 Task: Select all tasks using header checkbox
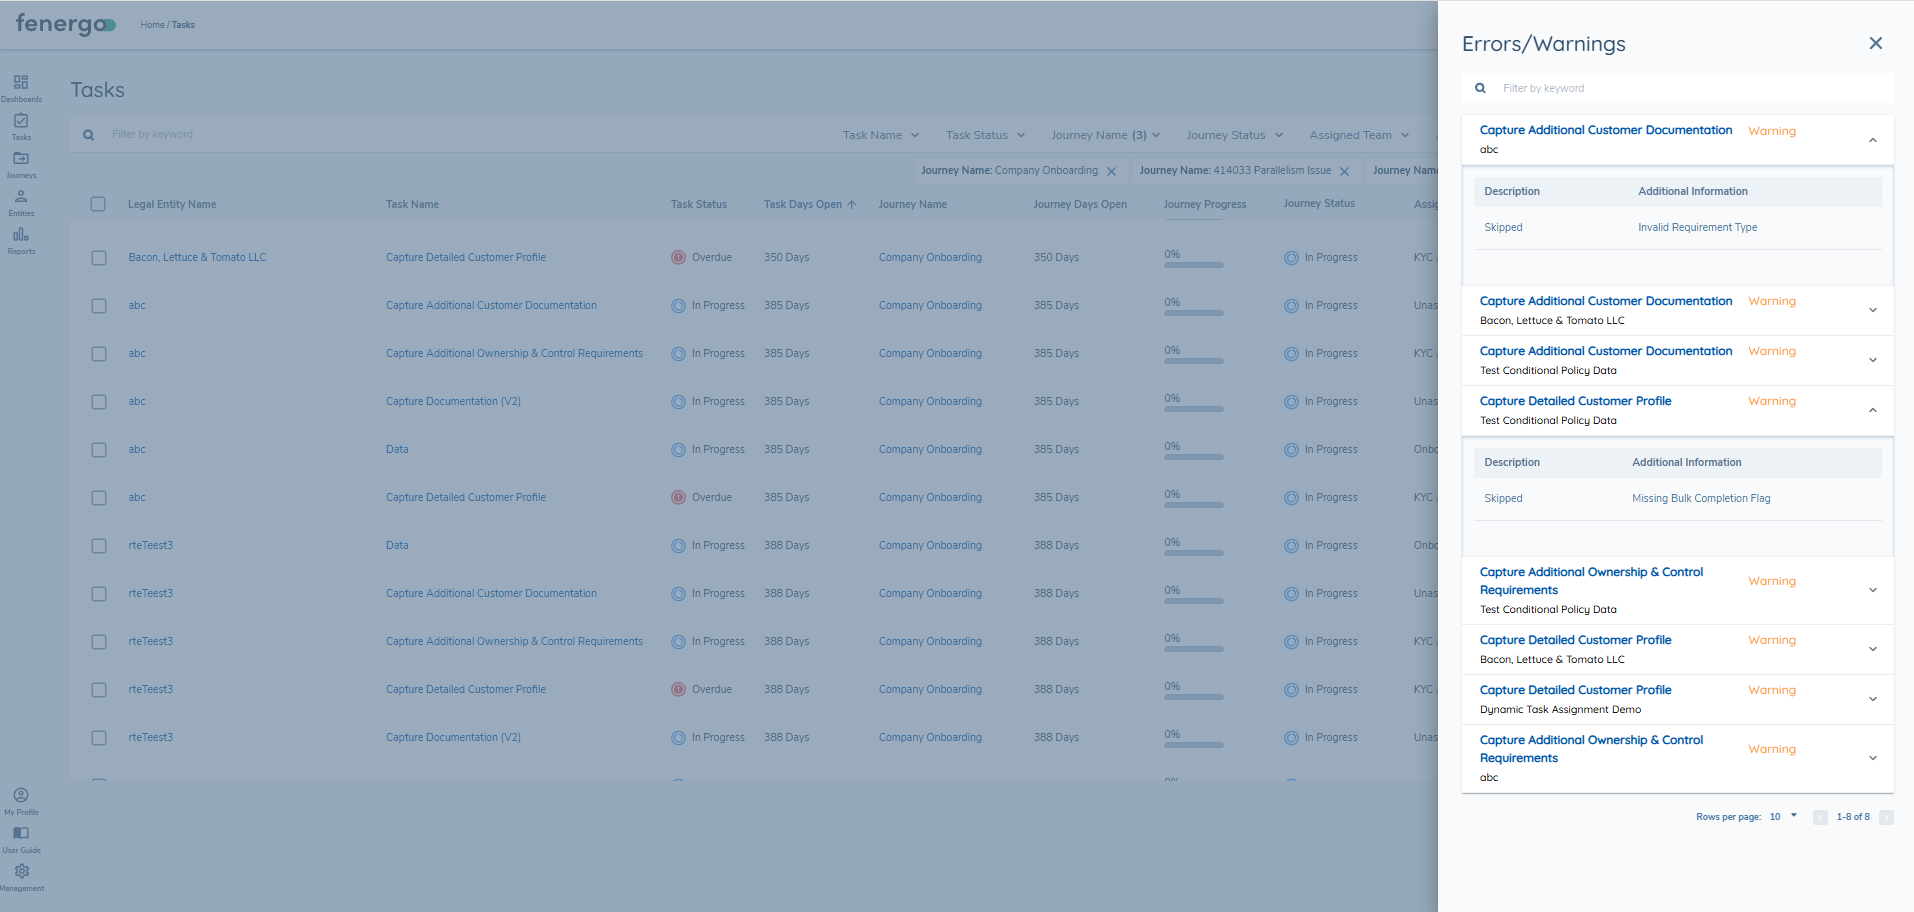point(98,203)
